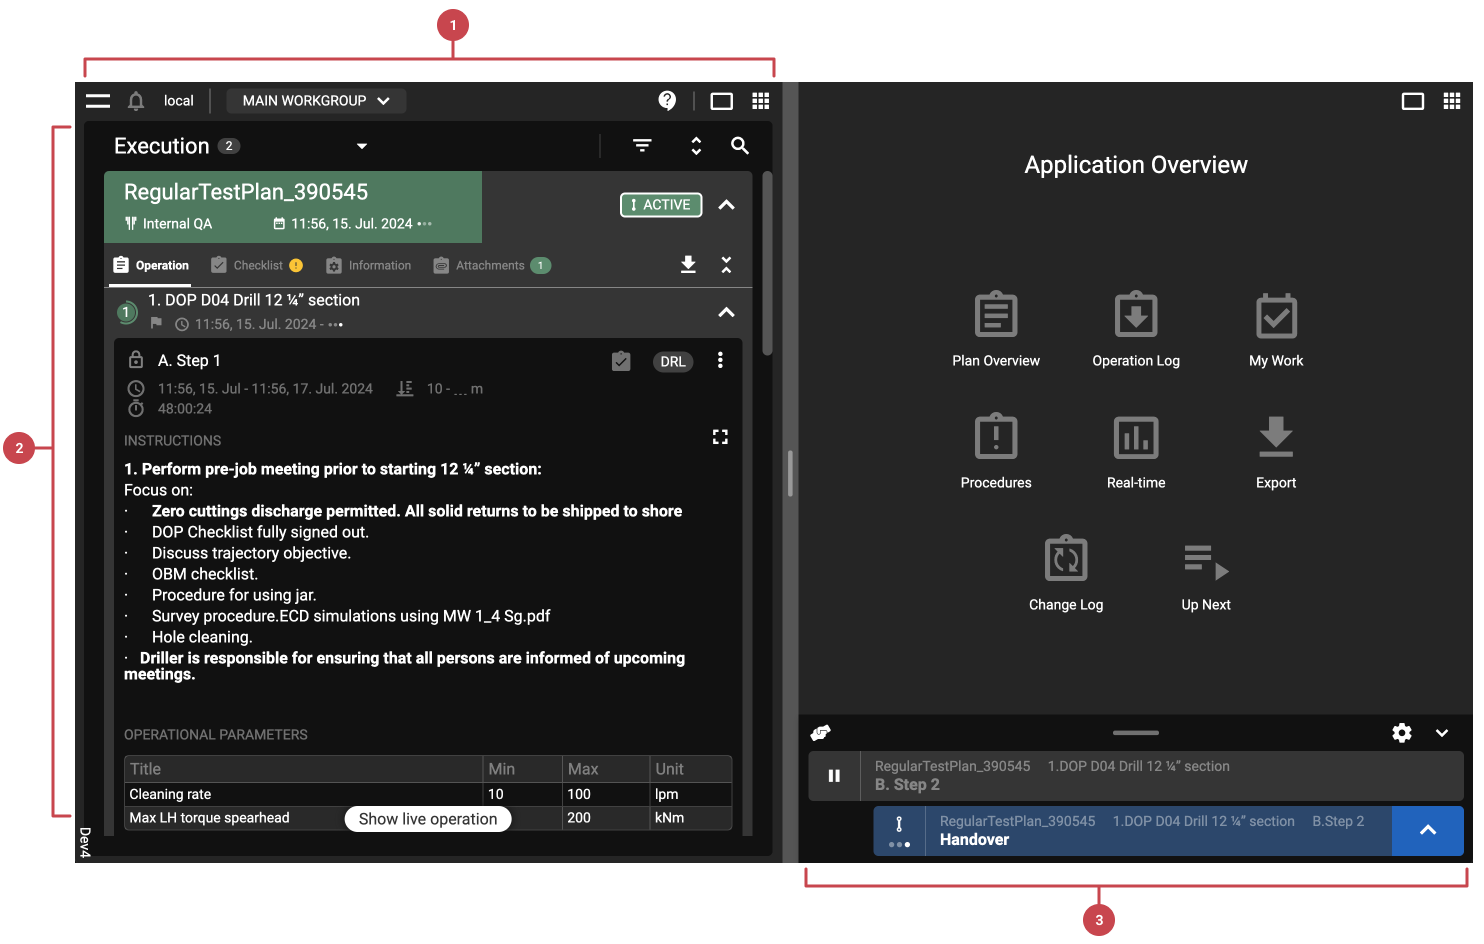Expand the Handover bar with the up chevron
This screenshot has height=944, width=1484.
(1427, 830)
